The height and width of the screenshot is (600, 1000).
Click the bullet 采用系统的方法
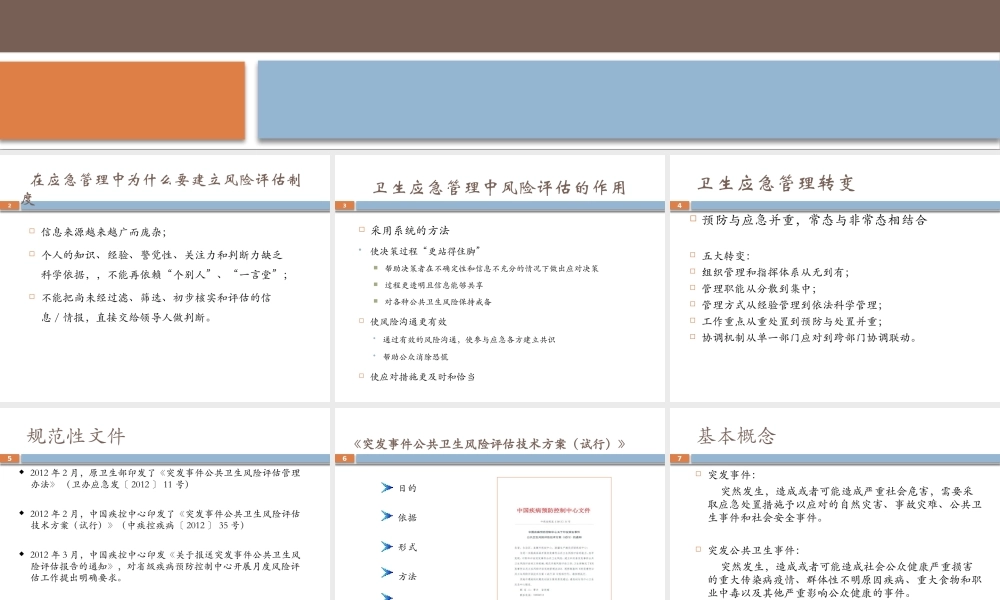pos(409,230)
